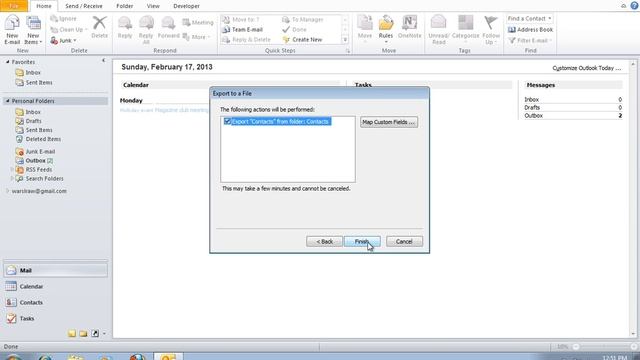Uncheck Export Contacts from folder checkbox
Screen dimensions: 640x360
(x=227, y=121)
